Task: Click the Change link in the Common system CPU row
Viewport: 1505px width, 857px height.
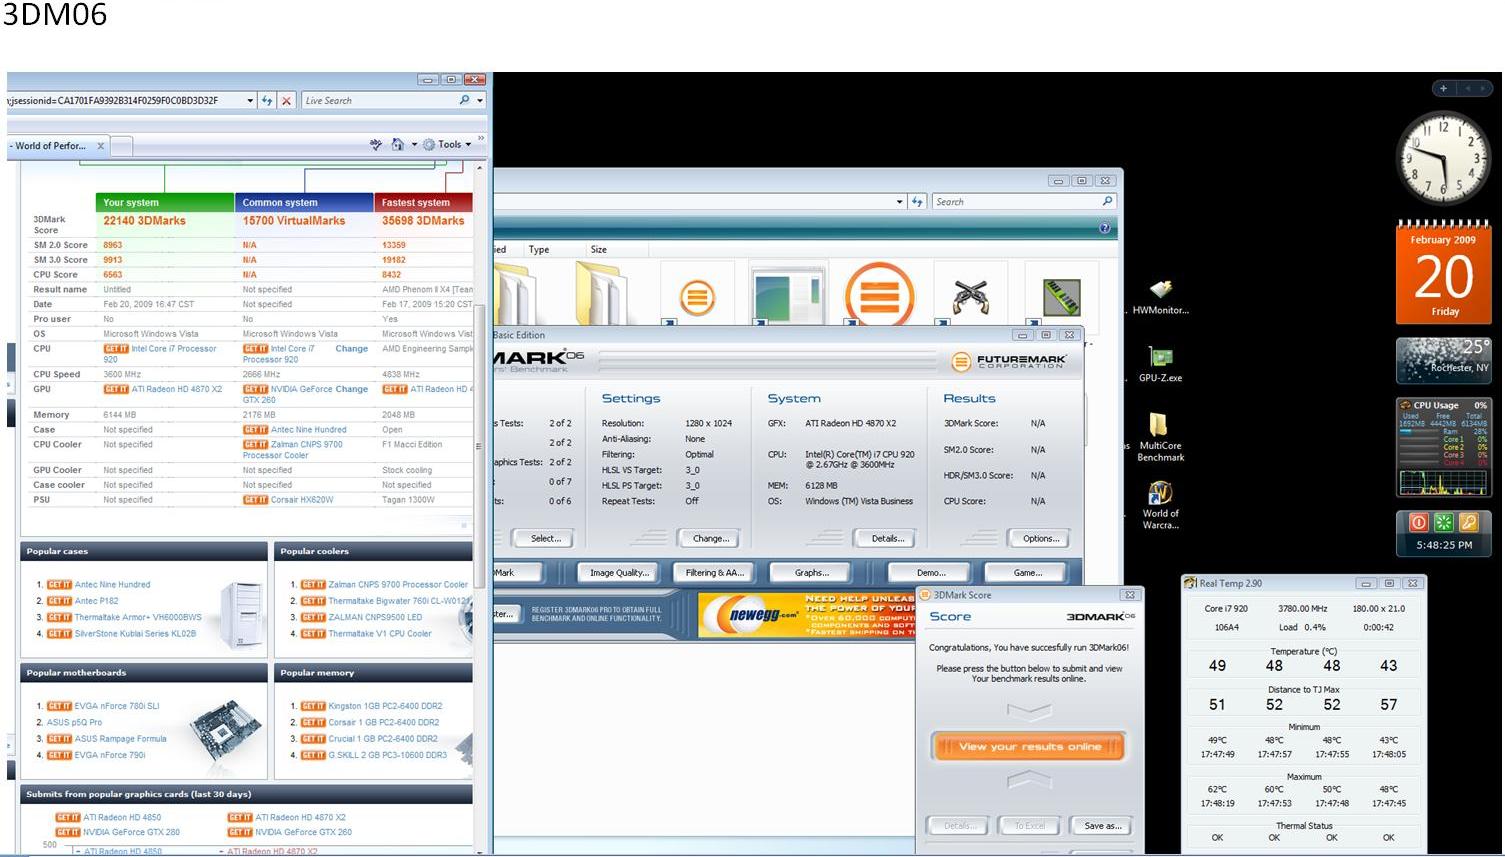Action: [x=351, y=348]
